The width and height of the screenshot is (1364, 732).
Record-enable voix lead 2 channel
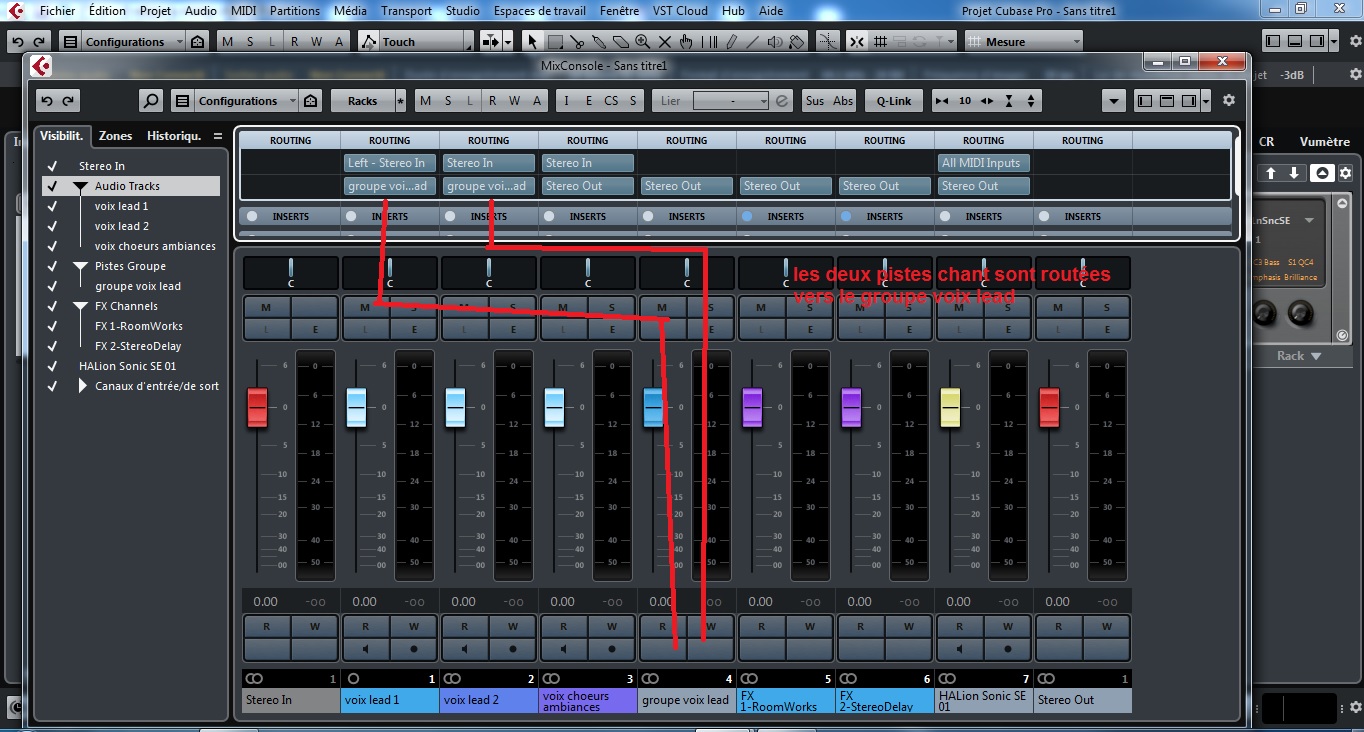coord(513,648)
